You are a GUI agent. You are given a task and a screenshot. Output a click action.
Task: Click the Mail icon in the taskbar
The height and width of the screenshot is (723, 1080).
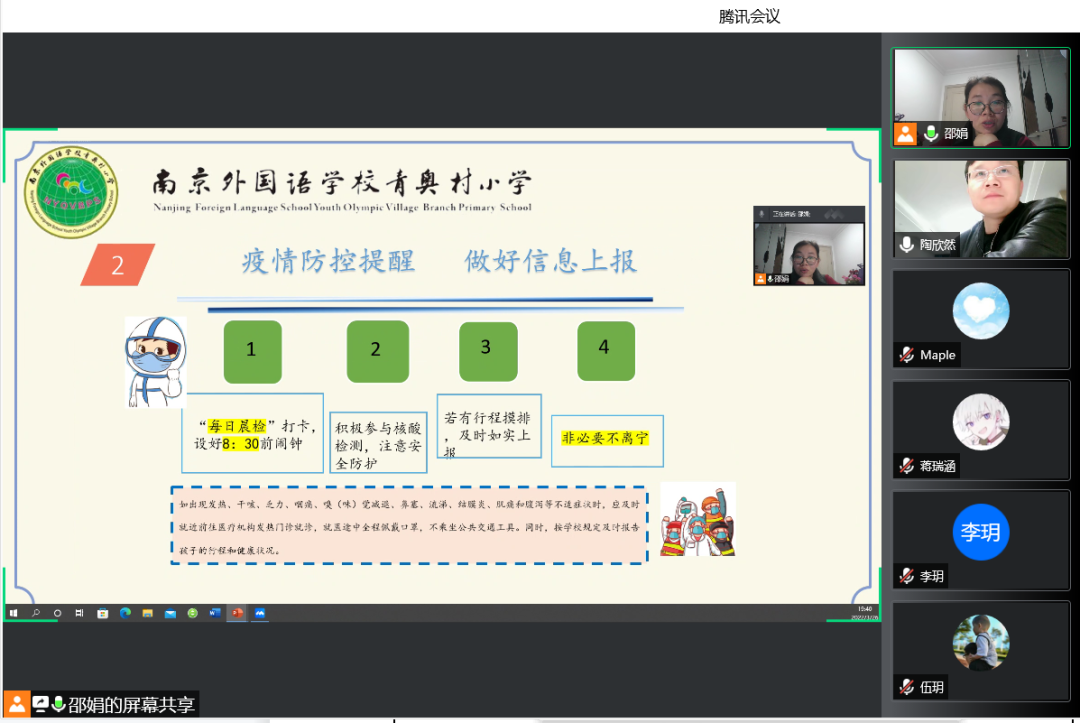pos(170,613)
